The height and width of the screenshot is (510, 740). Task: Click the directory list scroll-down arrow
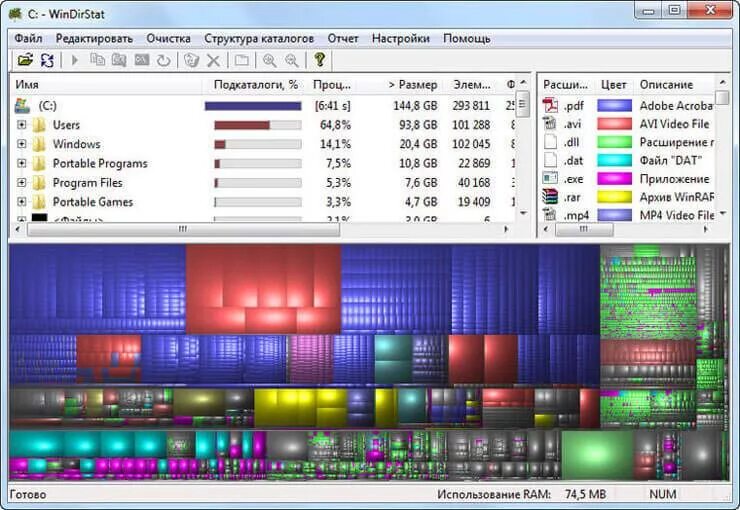[x=523, y=213]
